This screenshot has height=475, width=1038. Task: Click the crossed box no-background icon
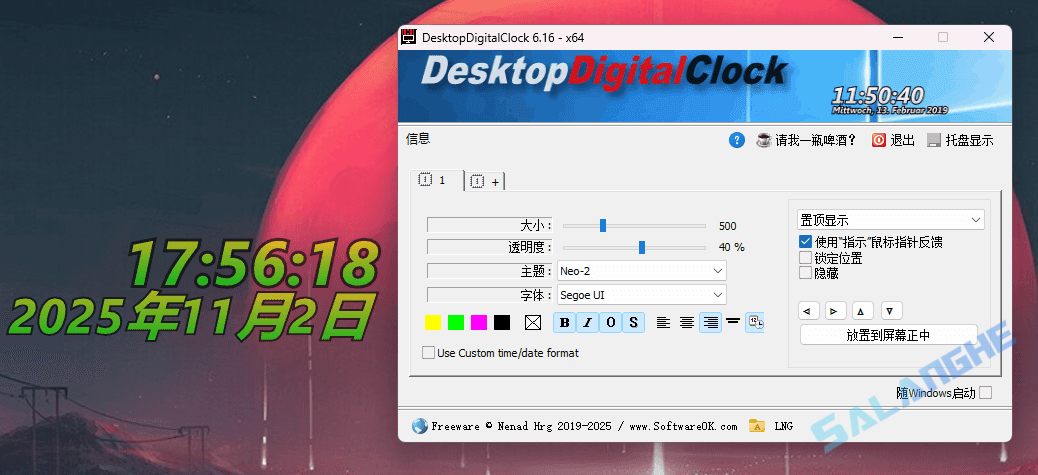point(533,322)
